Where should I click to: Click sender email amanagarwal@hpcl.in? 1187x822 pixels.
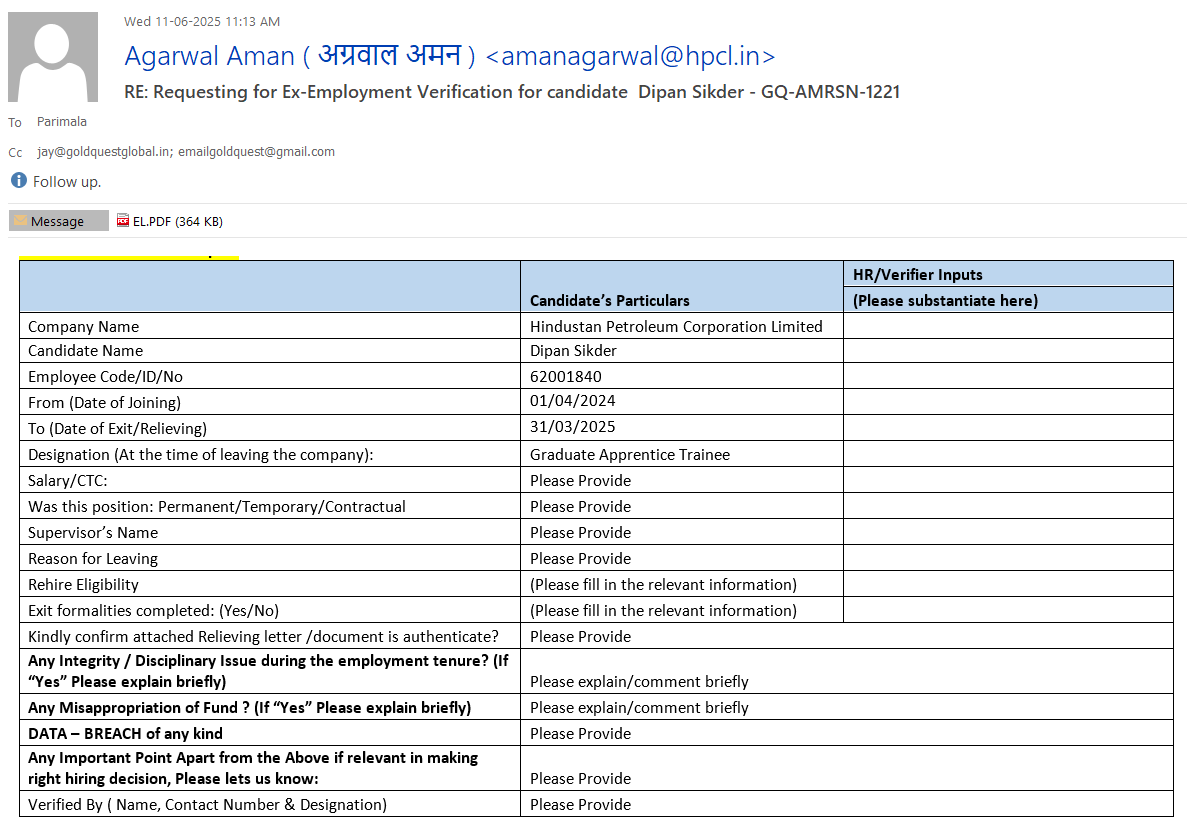pos(630,56)
